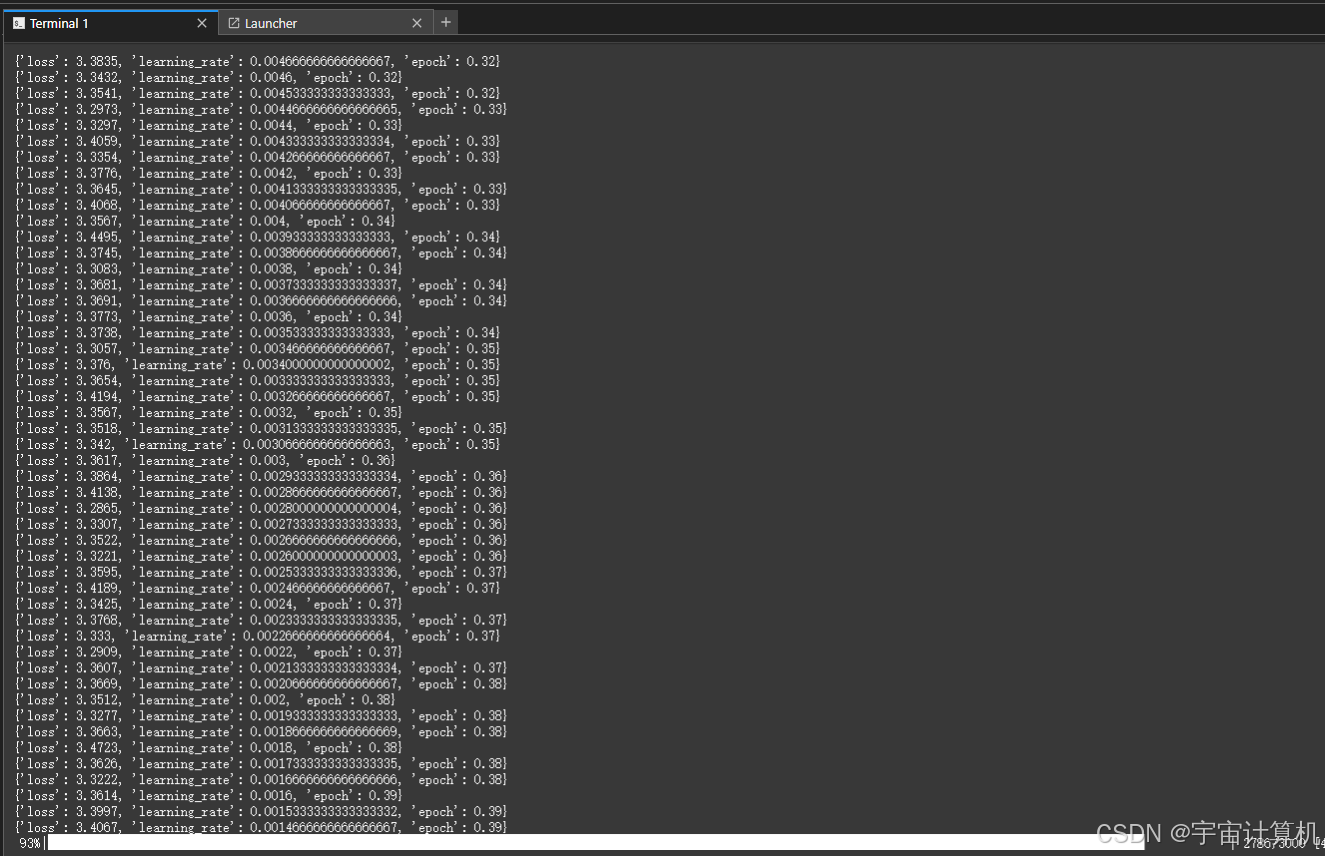The image size is (1325, 856).
Task: Select log line with loss 3.3835
Action: click(258, 61)
